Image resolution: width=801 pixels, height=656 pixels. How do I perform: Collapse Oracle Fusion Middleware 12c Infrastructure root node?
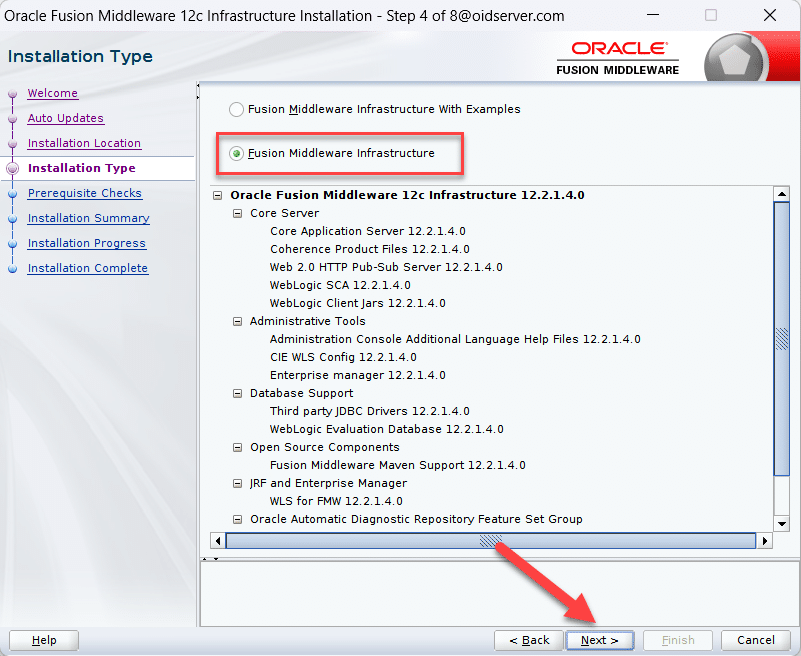click(218, 196)
